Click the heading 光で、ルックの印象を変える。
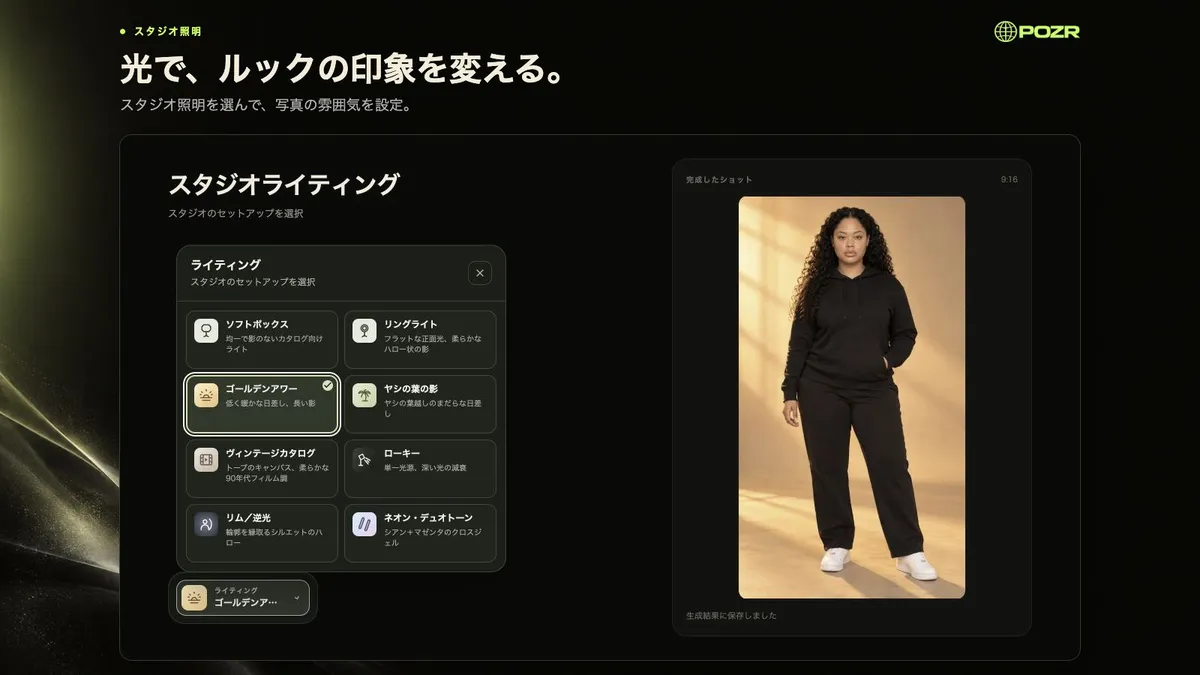The height and width of the screenshot is (675, 1200). (345, 69)
